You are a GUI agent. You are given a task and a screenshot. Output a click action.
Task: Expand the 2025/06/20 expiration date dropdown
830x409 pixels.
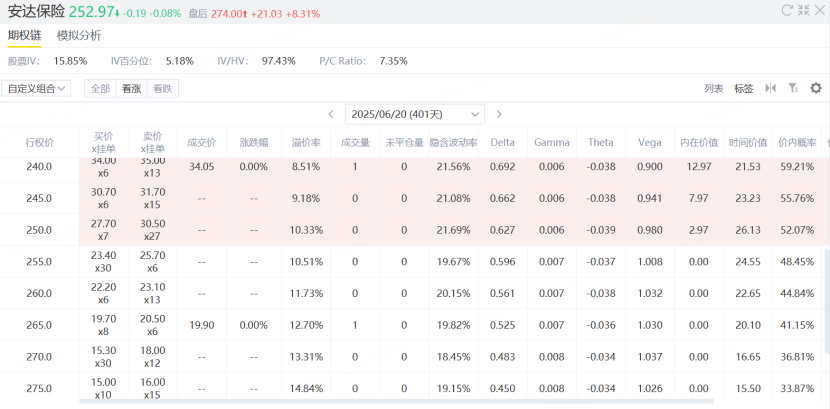click(x=414, y=115)
